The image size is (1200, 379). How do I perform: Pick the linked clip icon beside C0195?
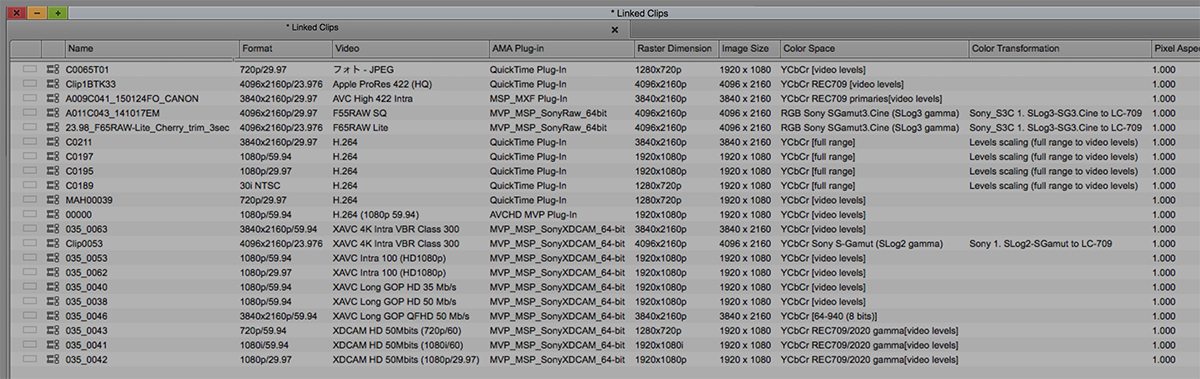coord(52,171)
